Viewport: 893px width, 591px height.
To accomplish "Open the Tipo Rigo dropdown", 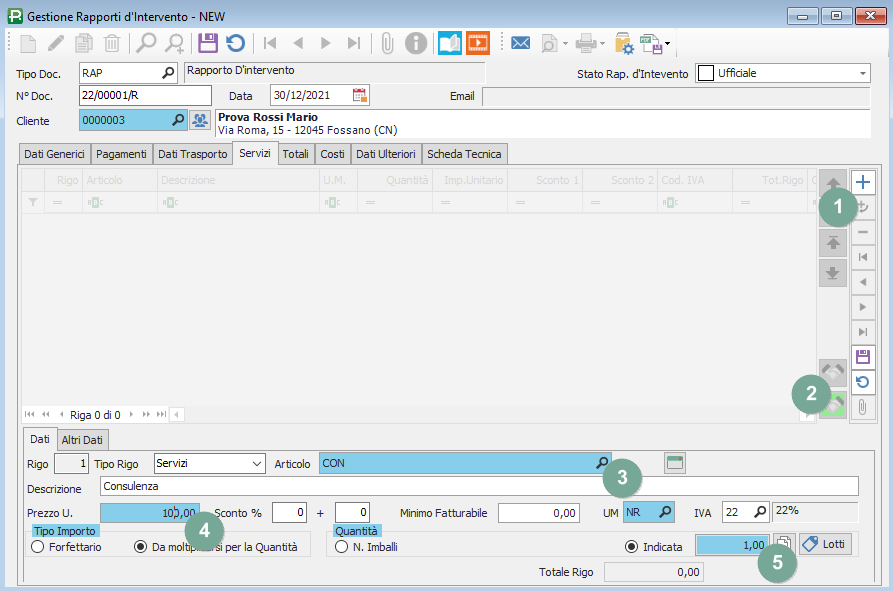I will (256, 464).
